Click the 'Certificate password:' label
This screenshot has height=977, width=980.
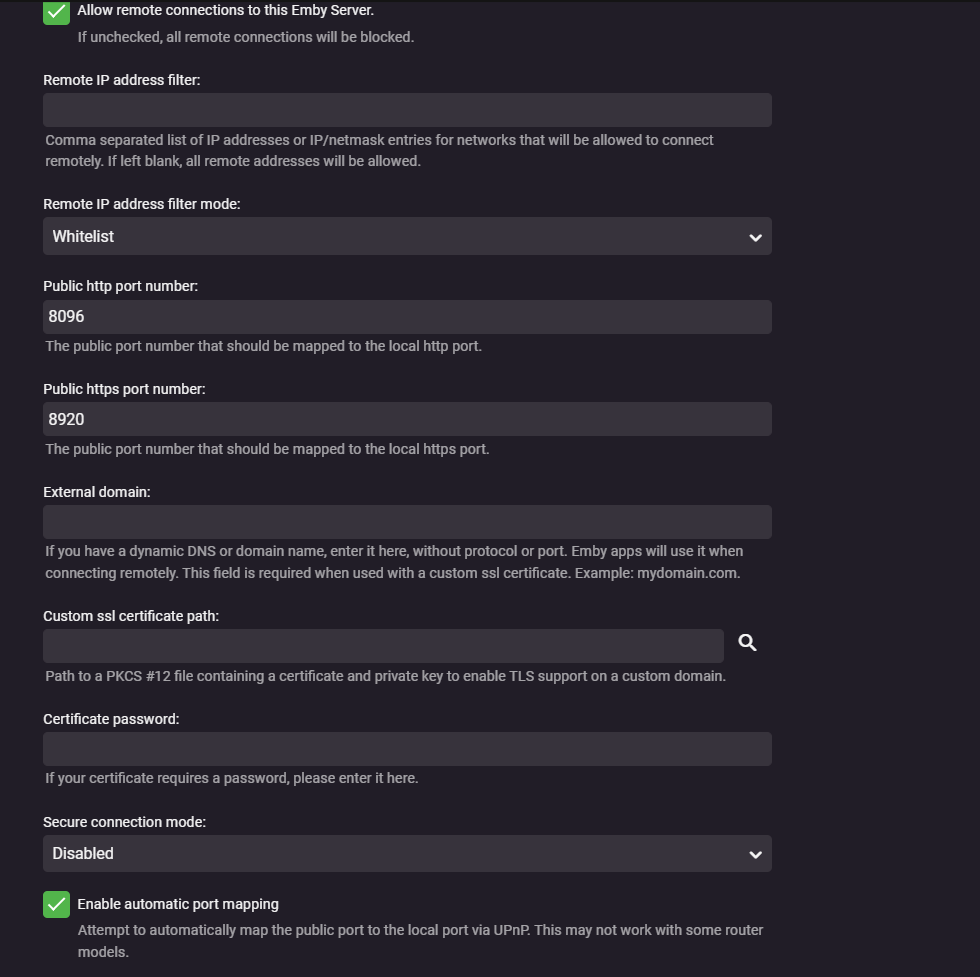tap(111, 719)
